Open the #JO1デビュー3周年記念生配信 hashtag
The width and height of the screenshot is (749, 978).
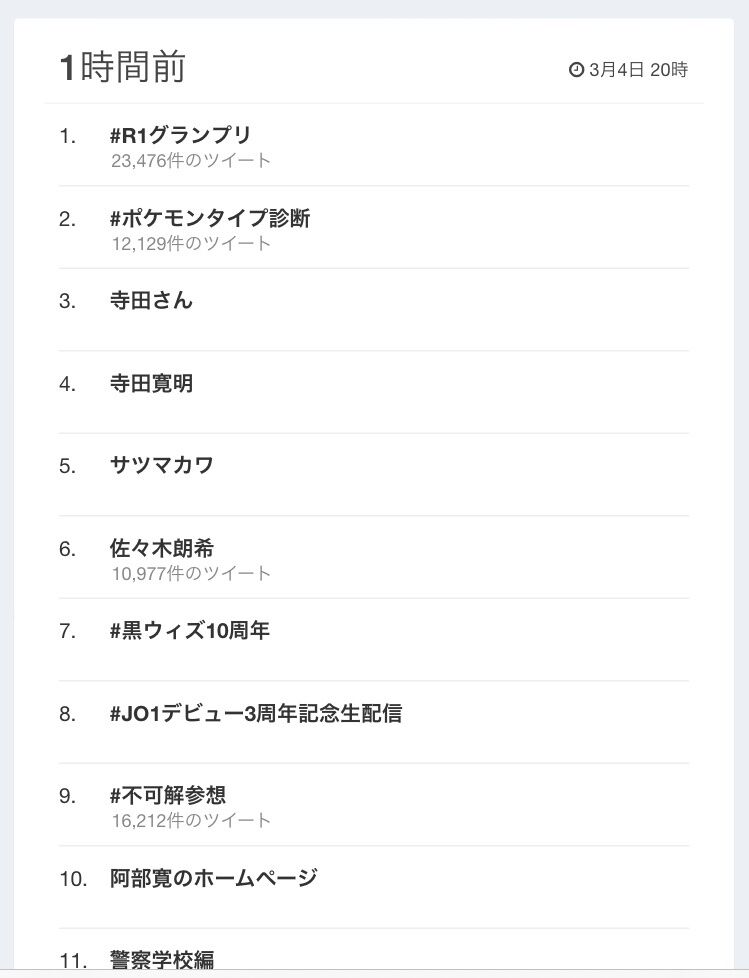click(256, 713)
